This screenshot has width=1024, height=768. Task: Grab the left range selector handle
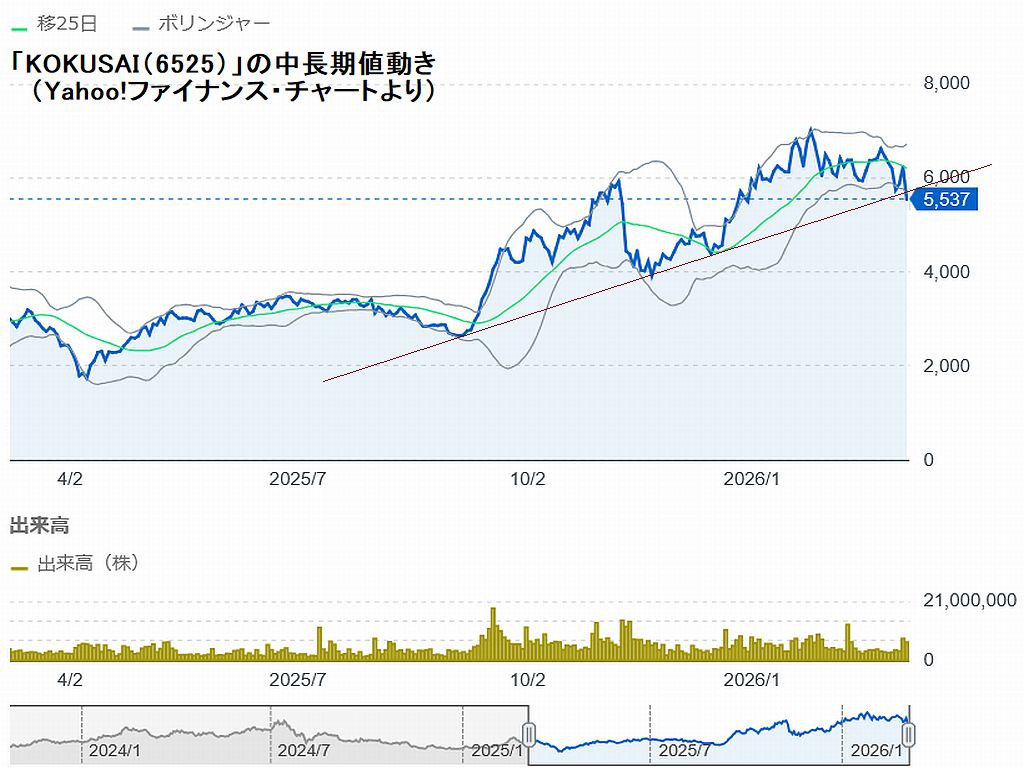pyautogui.click(x=529, y=737)
